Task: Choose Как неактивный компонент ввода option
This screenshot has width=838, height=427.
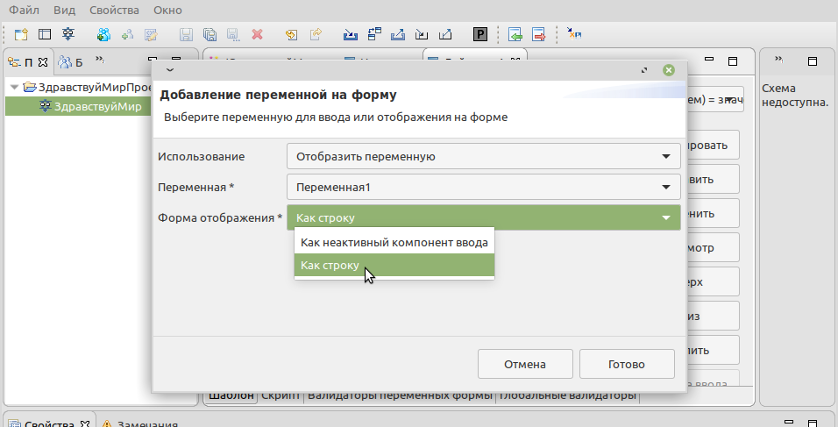Action: [x=394, y=243]
